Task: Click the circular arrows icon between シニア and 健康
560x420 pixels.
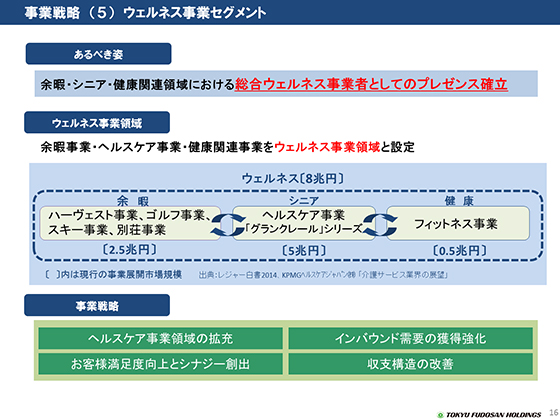Action: click(x=381, y=225)
